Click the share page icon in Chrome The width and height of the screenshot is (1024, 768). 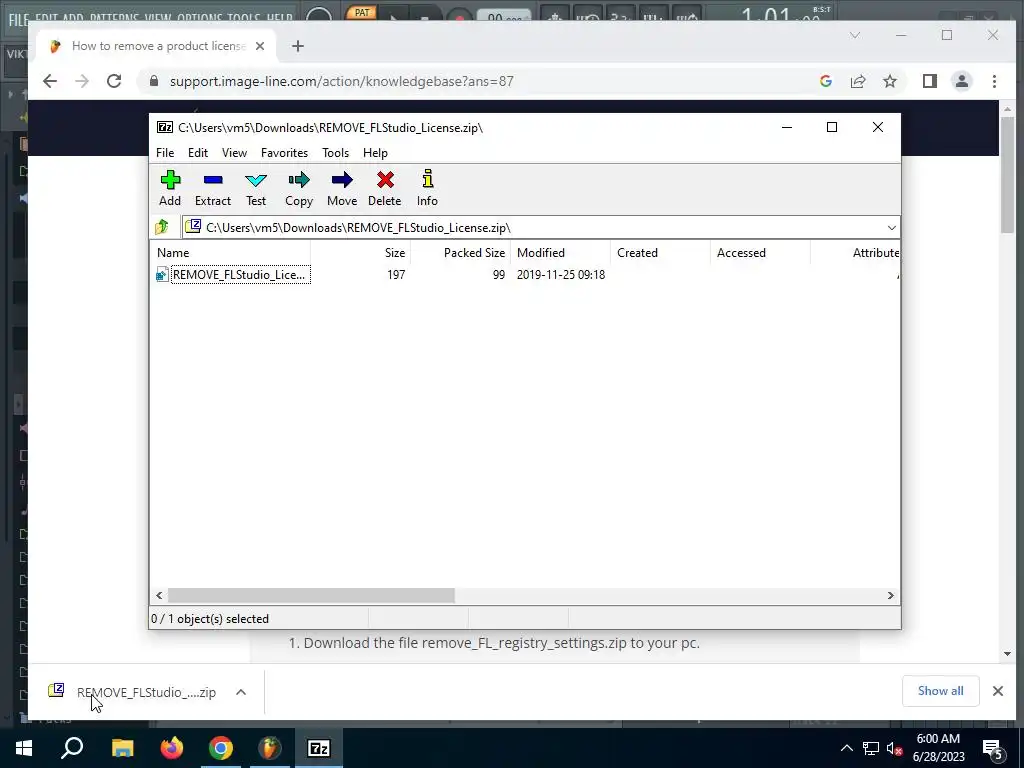click(x=858, y=81)
